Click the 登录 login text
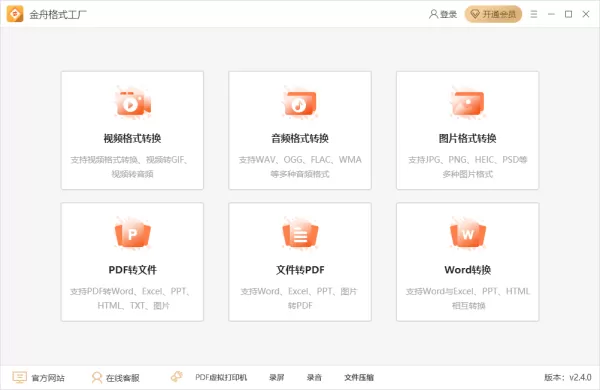The image size is (600, 390). (x=448, y=15)
